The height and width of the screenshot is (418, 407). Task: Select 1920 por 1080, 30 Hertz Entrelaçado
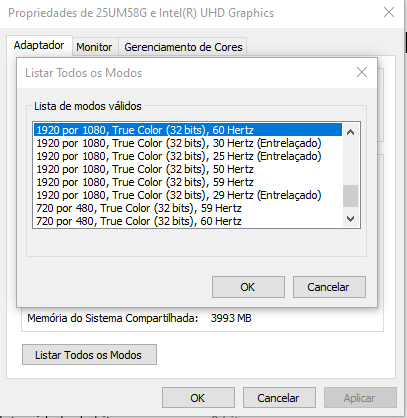[188, 143]
